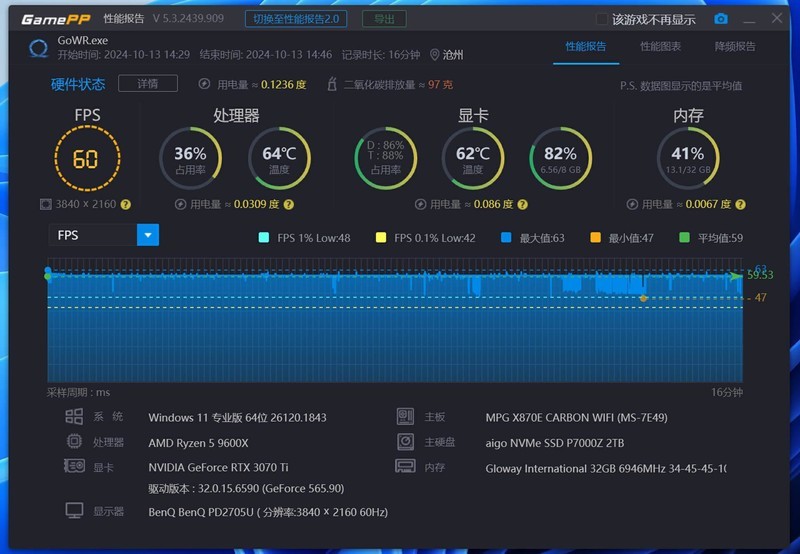Click the processor 36% usage gauge
This screenshot has width=800, height=554.
click(190, 159)
